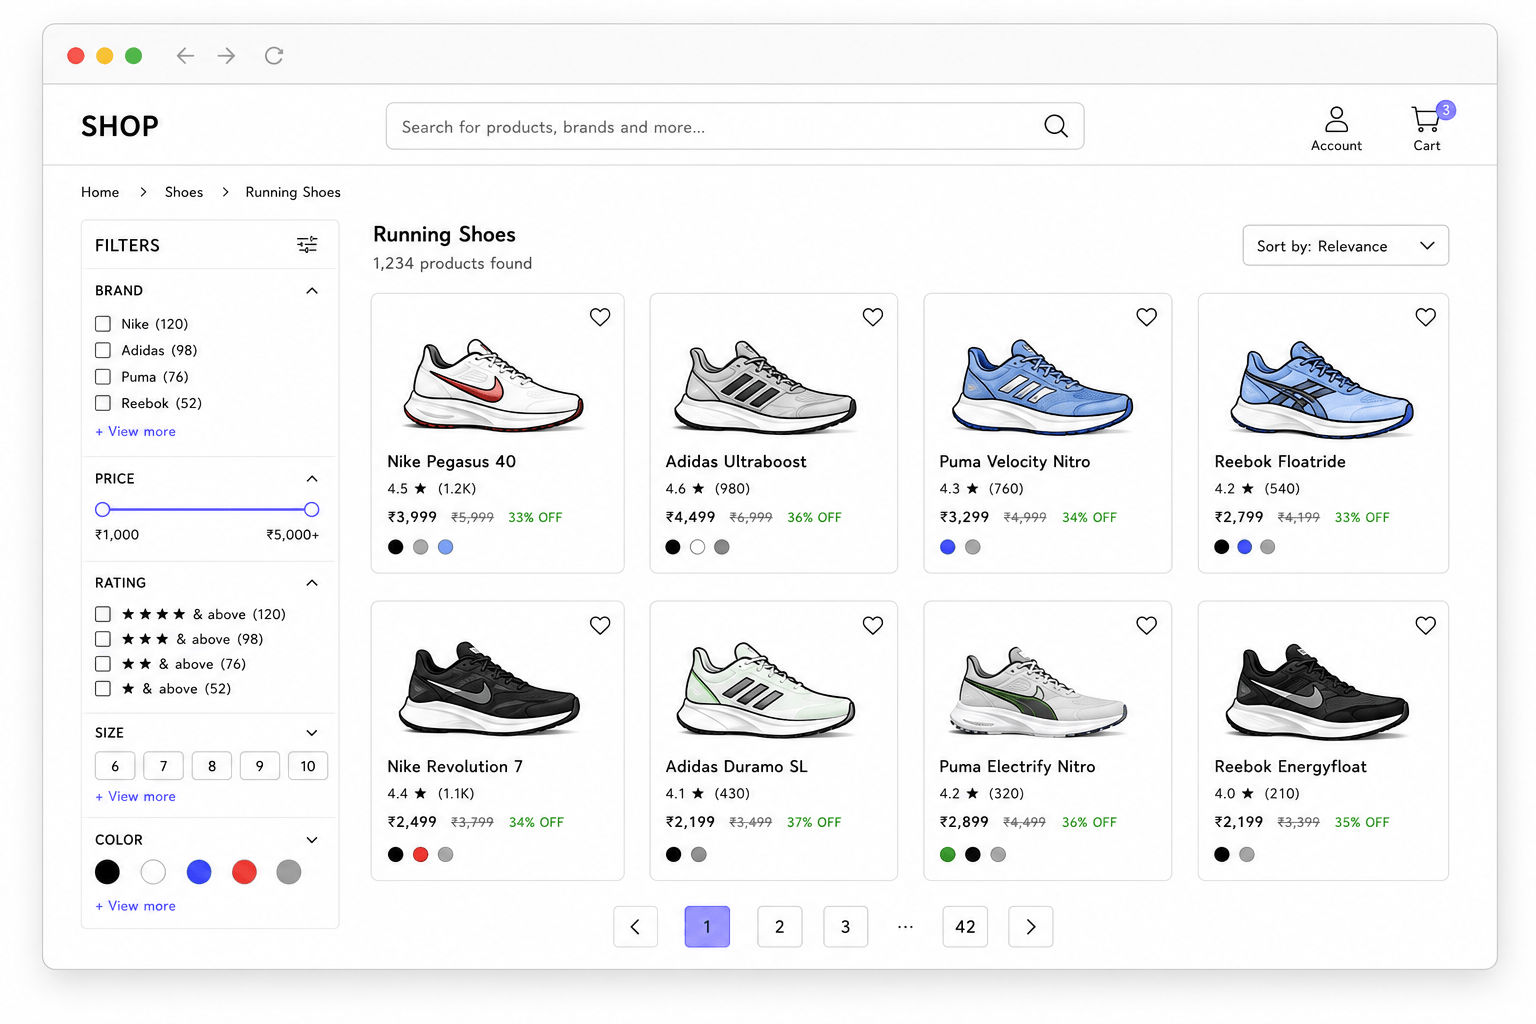Image resolution: width=1536 pixels, height=1024 pixels.
Task: Open Puma Velocity Nitro product title
Action: point(1015,462)
